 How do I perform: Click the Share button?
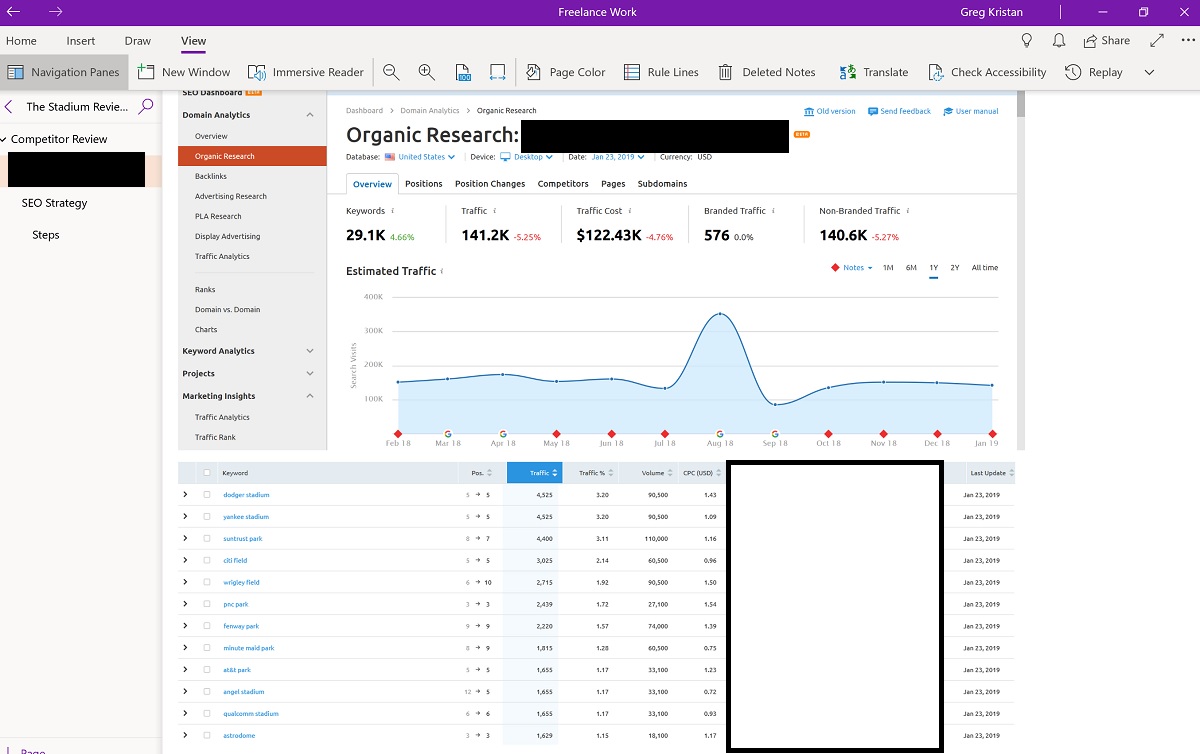pyautogui.click(x=1107, y=41)
